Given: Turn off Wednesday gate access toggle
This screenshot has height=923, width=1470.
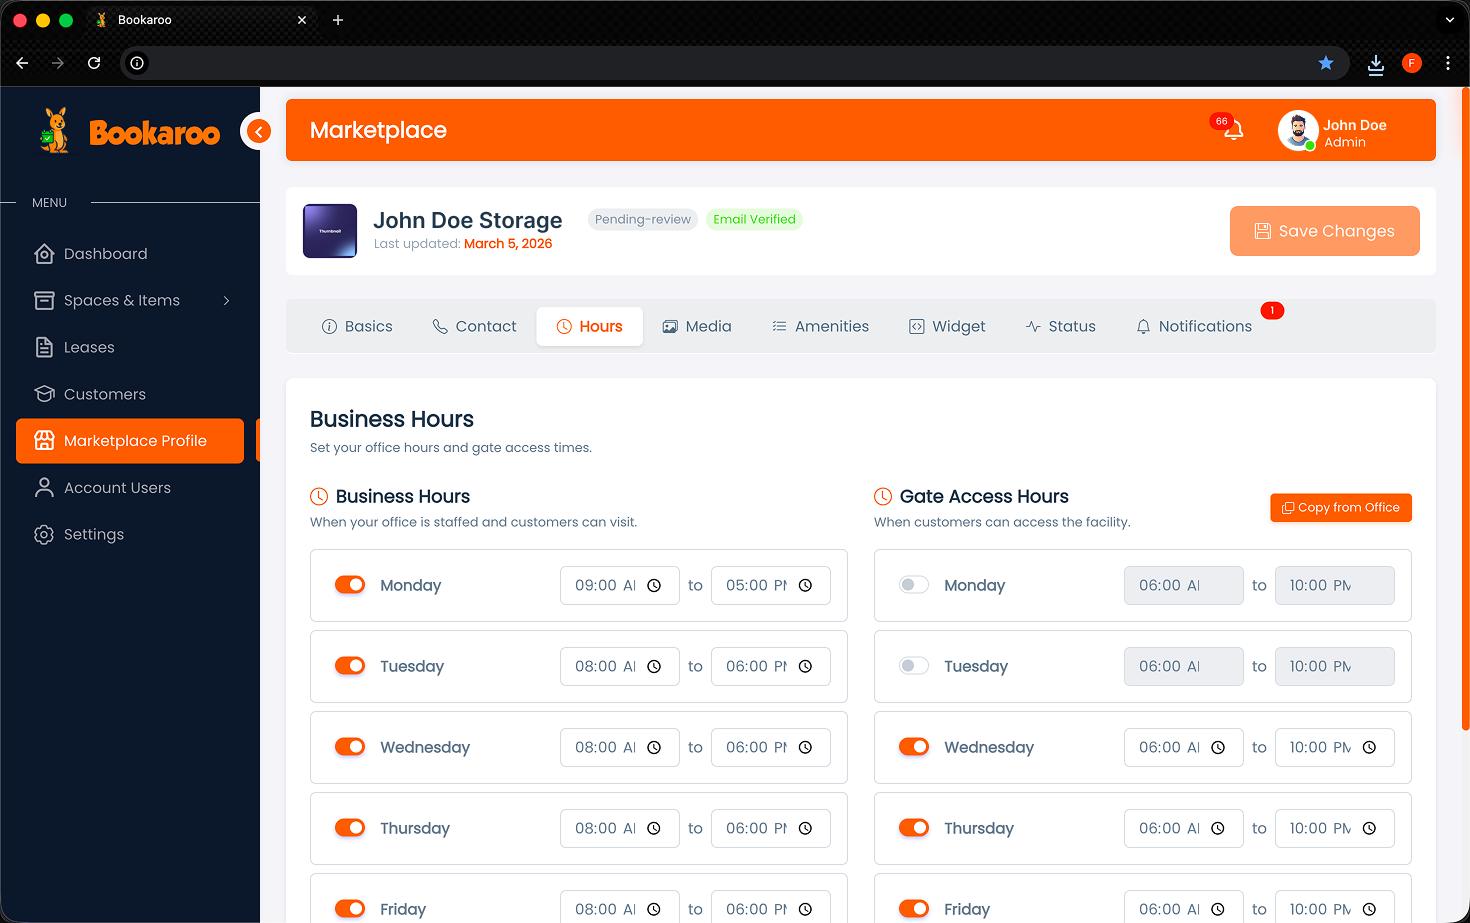Looking at the screenshot, I should click(913, 746).
